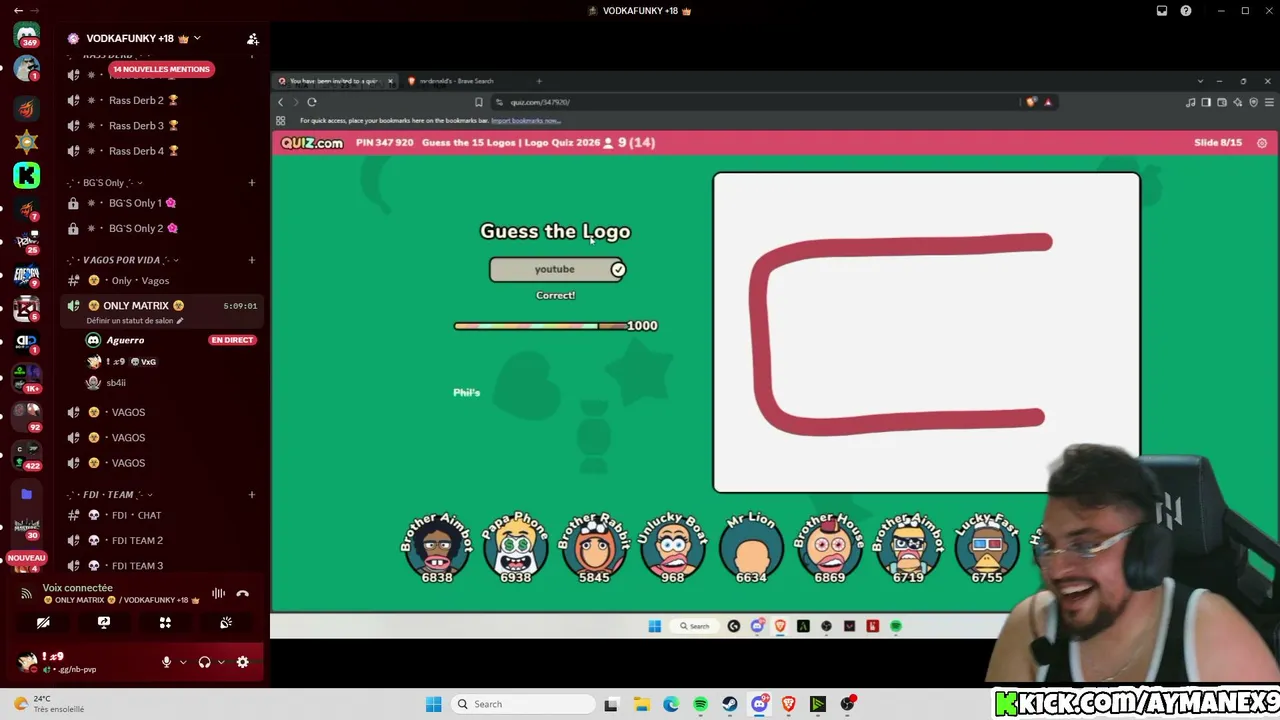Mute the Discord microphone
Viewport: 1280px width, 720px height.
tap(167, 662)
